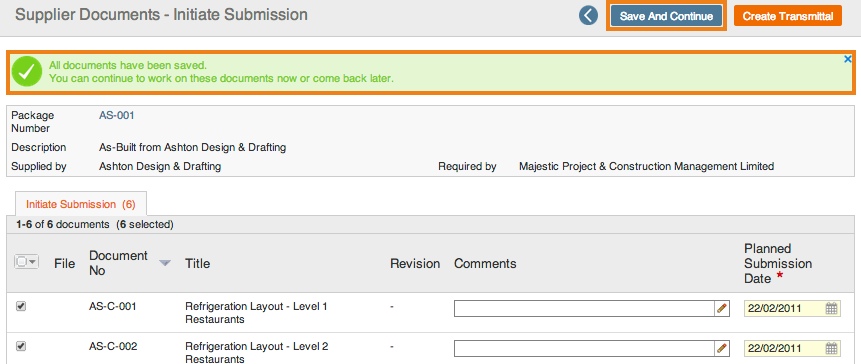Screen dimensions: 861x364
Task: Sort by Document No using arrow
Action: point(164,264)
